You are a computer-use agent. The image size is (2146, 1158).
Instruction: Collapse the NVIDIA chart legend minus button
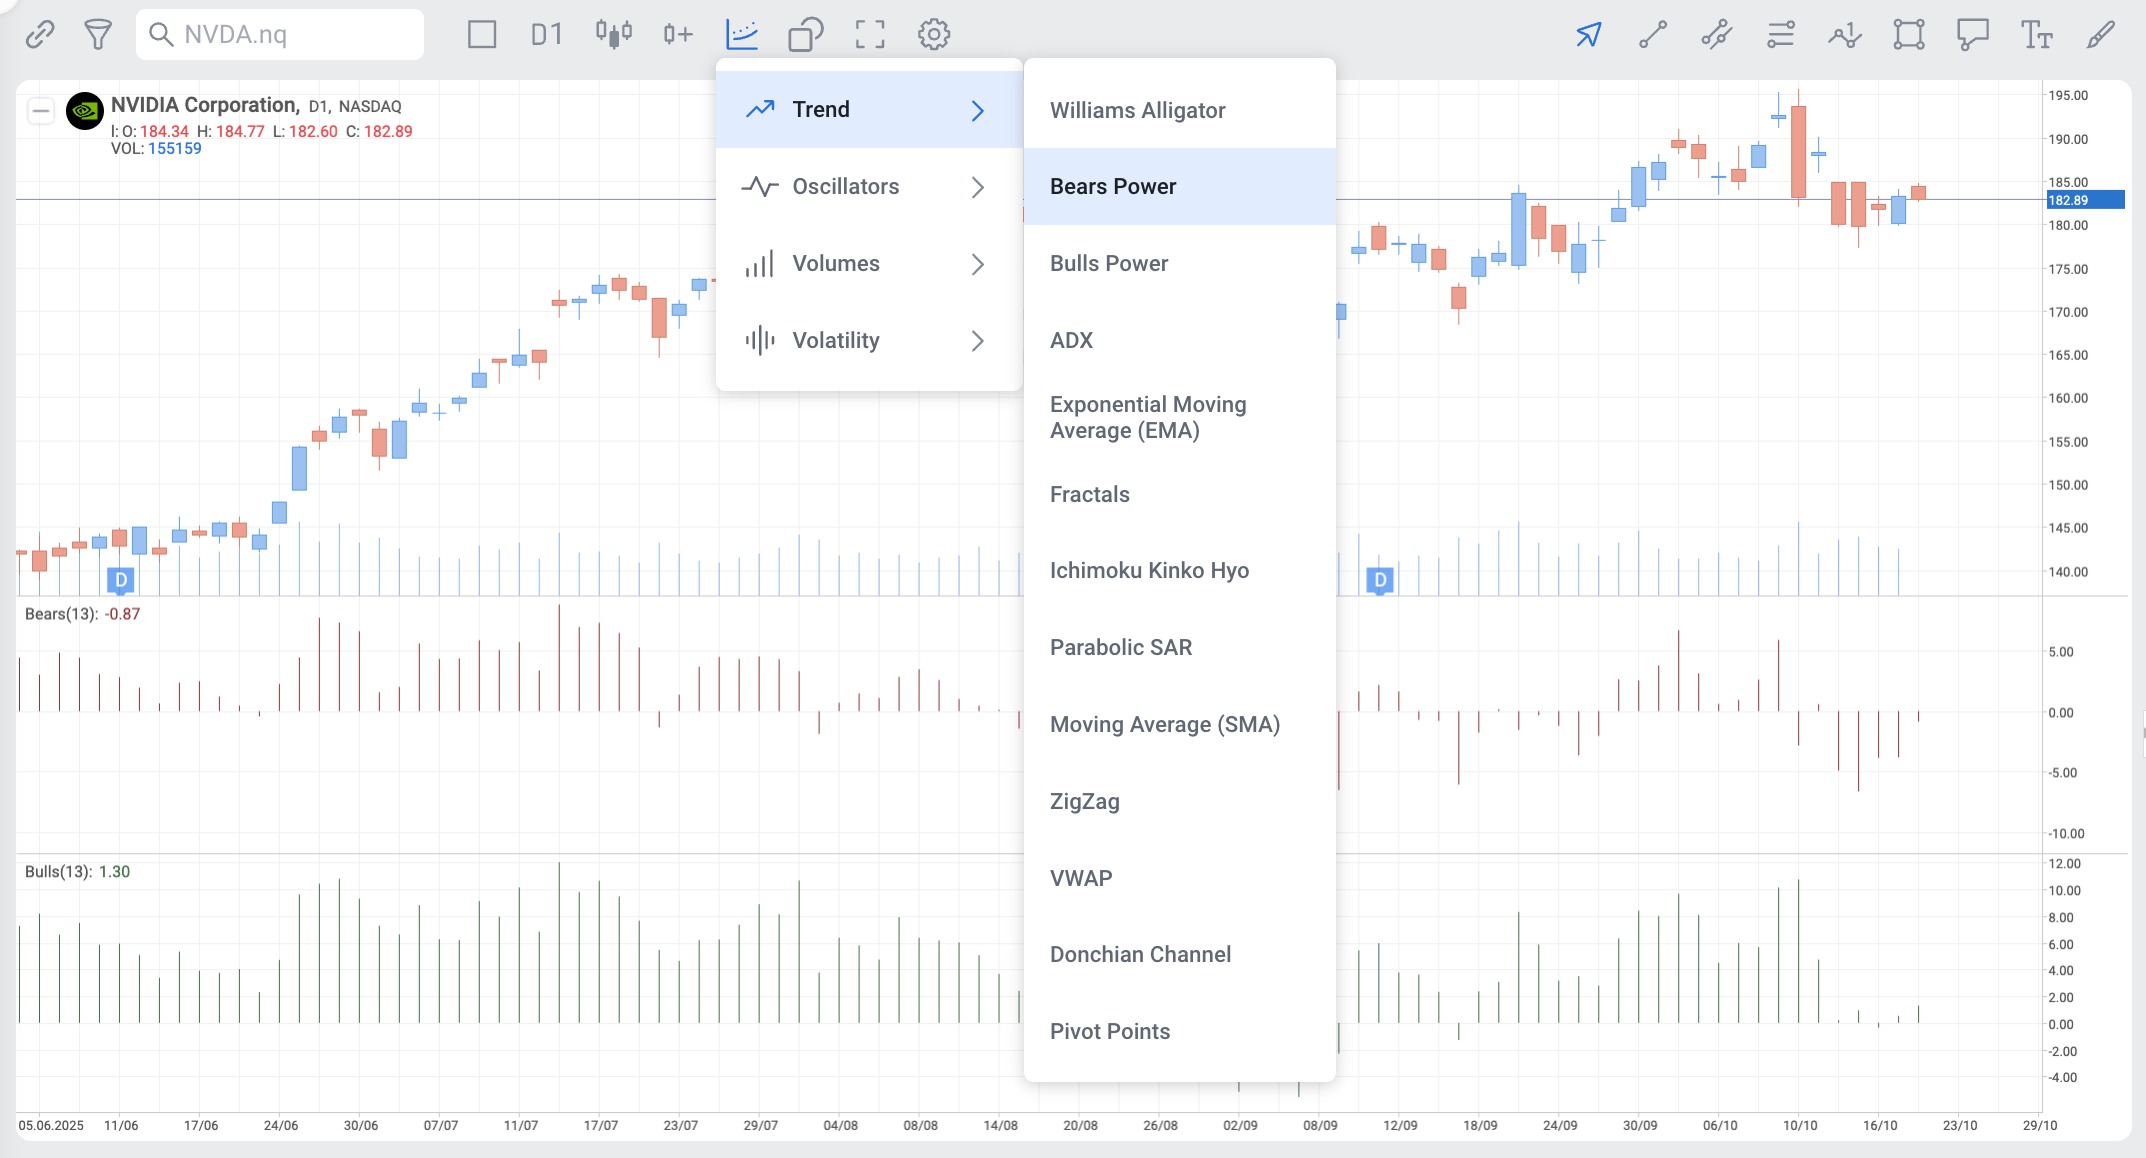[x=41, y=110]
